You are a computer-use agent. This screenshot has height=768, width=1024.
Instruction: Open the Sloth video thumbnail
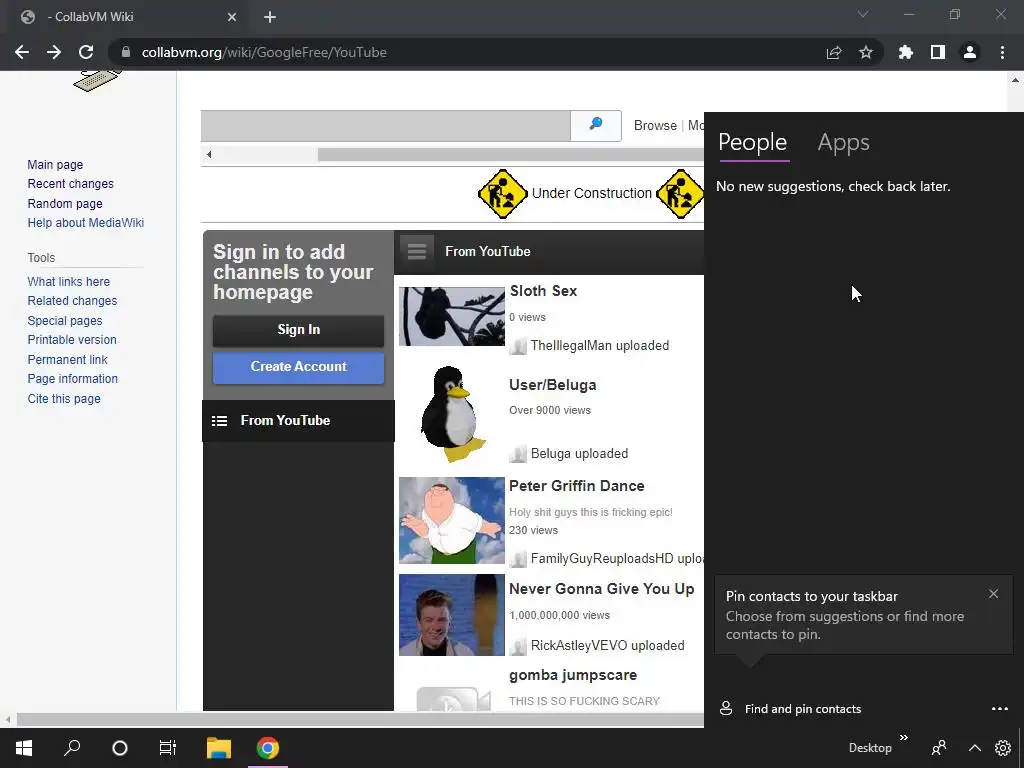point(452,316)
